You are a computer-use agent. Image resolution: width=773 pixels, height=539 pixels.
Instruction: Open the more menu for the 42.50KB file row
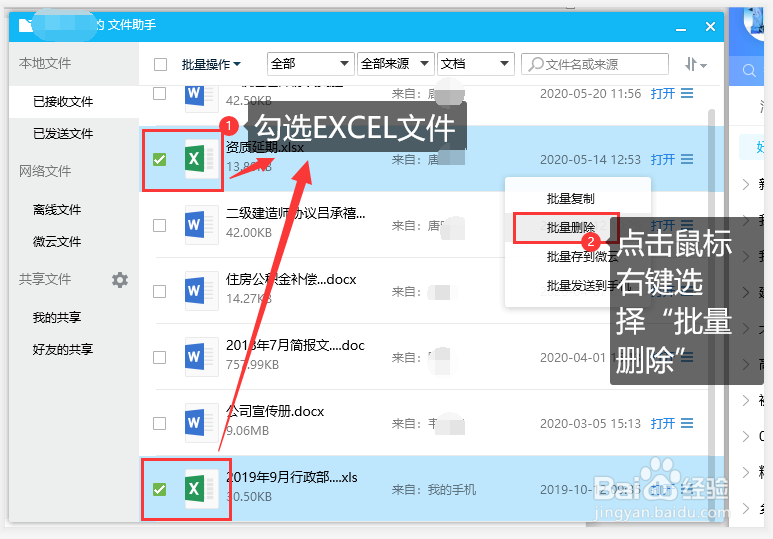click(x=687, y=93)
